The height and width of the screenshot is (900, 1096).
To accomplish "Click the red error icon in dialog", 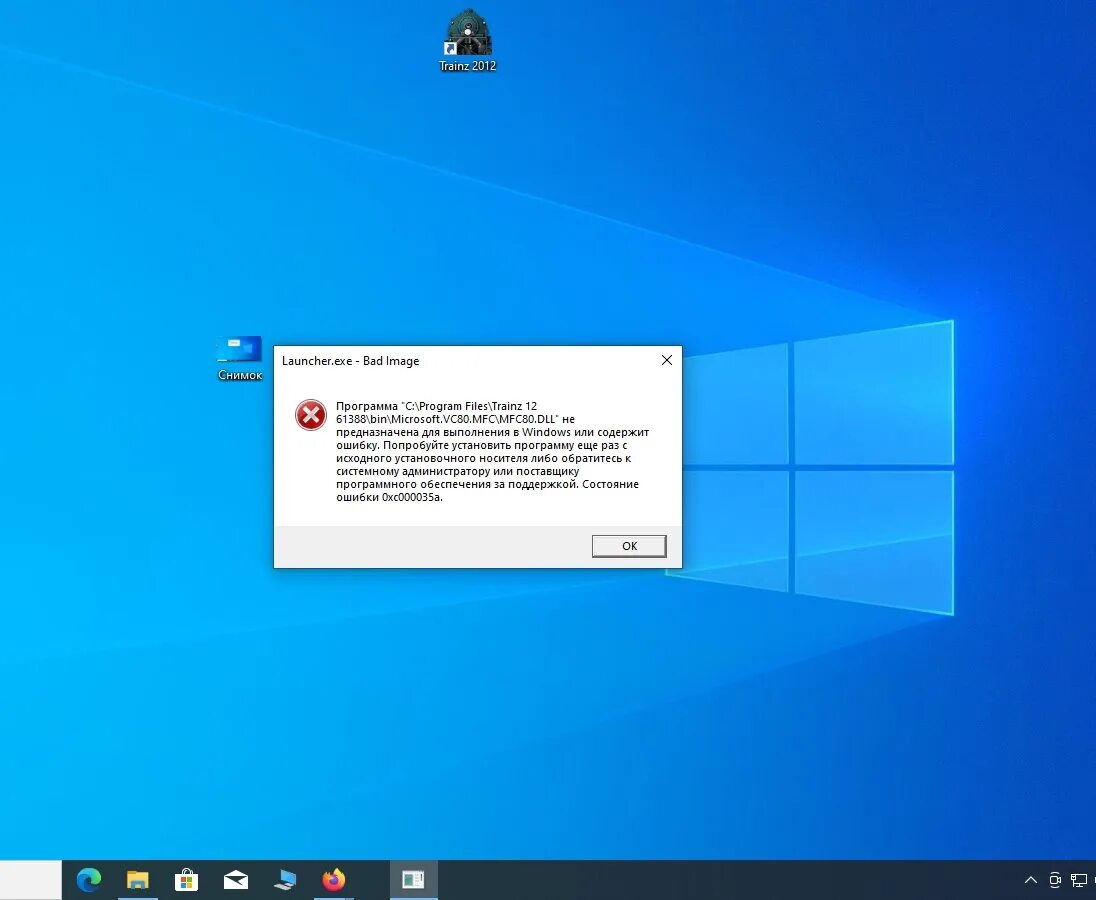I will tap(310, 415).
